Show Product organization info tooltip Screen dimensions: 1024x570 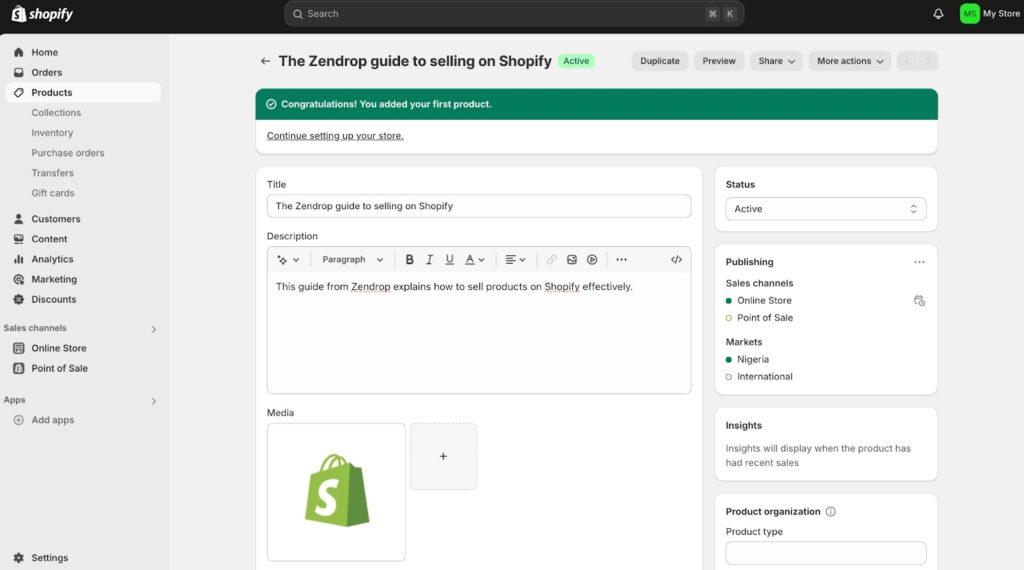pos(830,511)
